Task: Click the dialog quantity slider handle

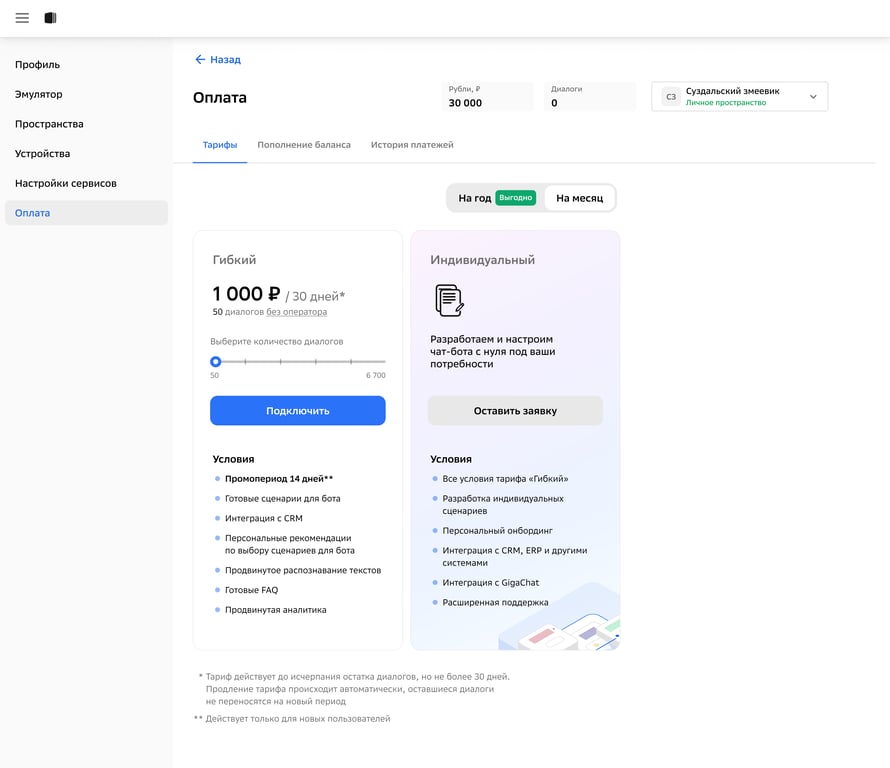Action: pyautogui.click(x=215, y=362)
